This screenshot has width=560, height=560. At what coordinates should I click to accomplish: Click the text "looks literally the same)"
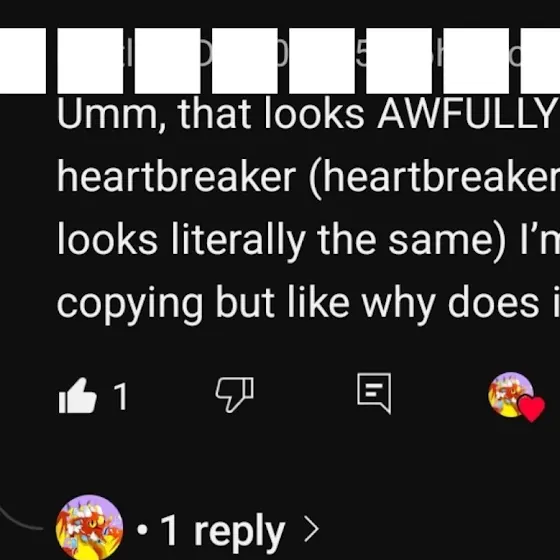pyautogui.click(x=282, y=241)
